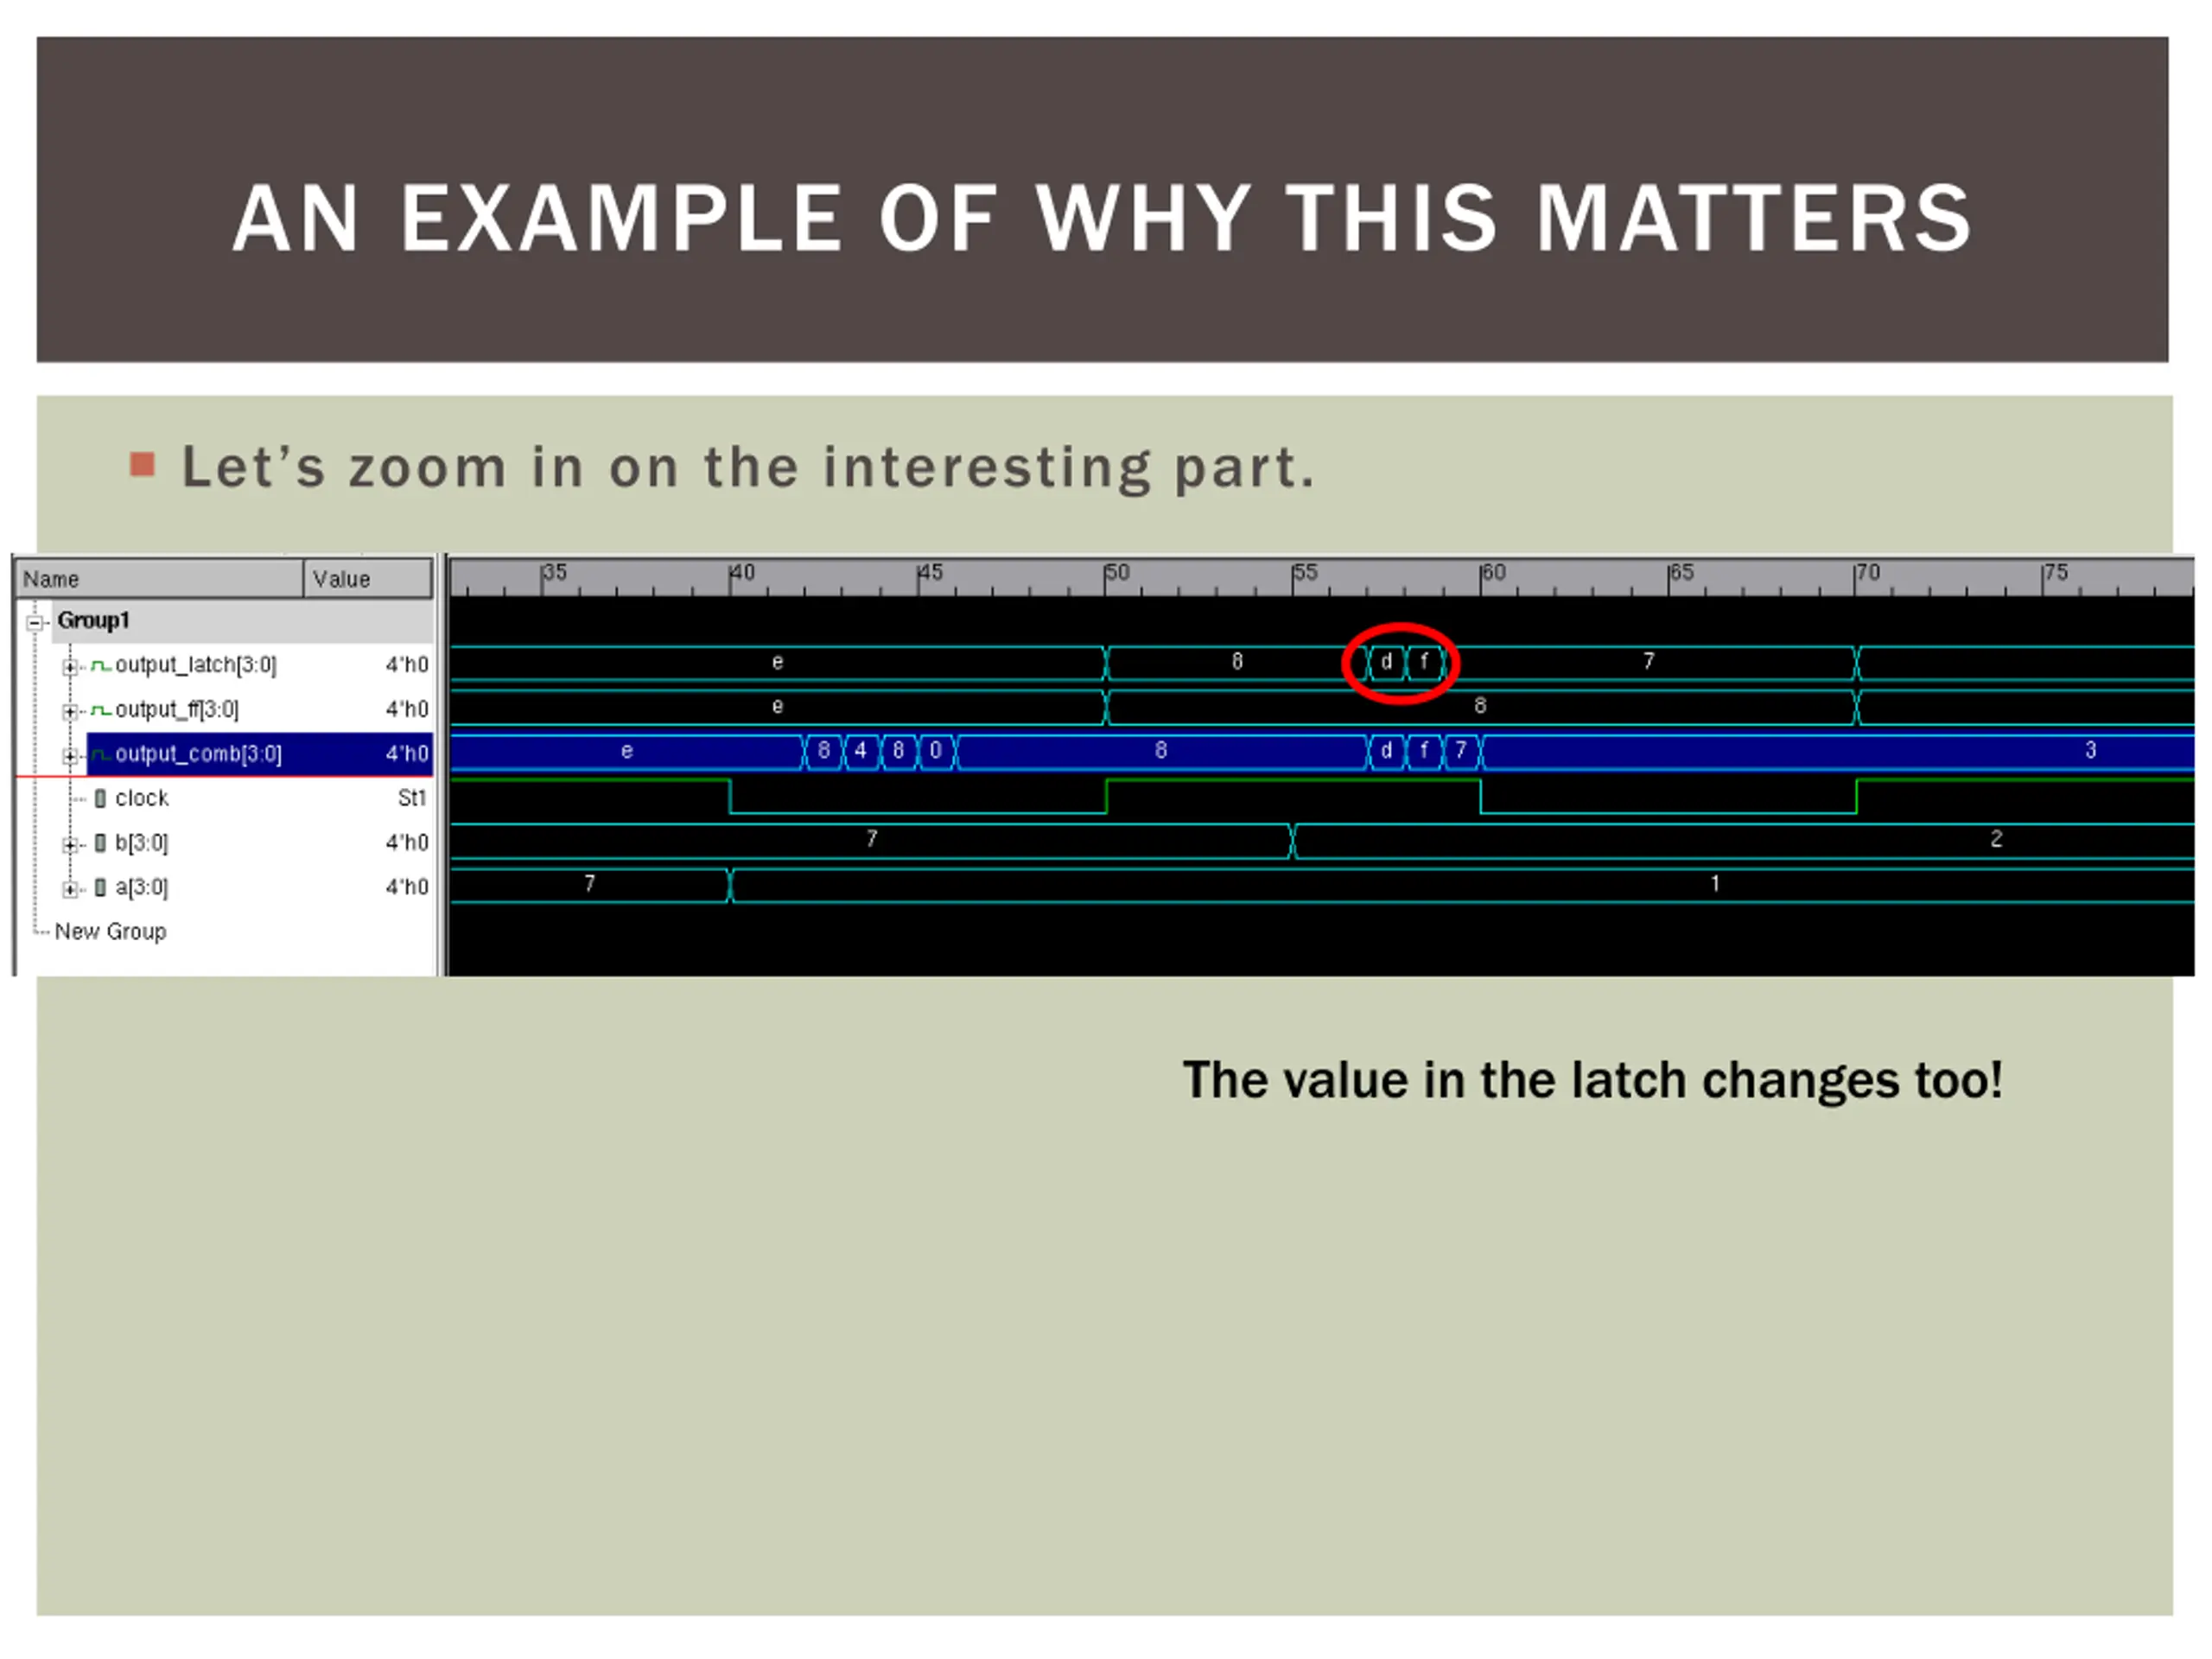Click the '7' segment in b[3:0] waveform
The image size is (2212, 1659).
[x=872, y=841]
